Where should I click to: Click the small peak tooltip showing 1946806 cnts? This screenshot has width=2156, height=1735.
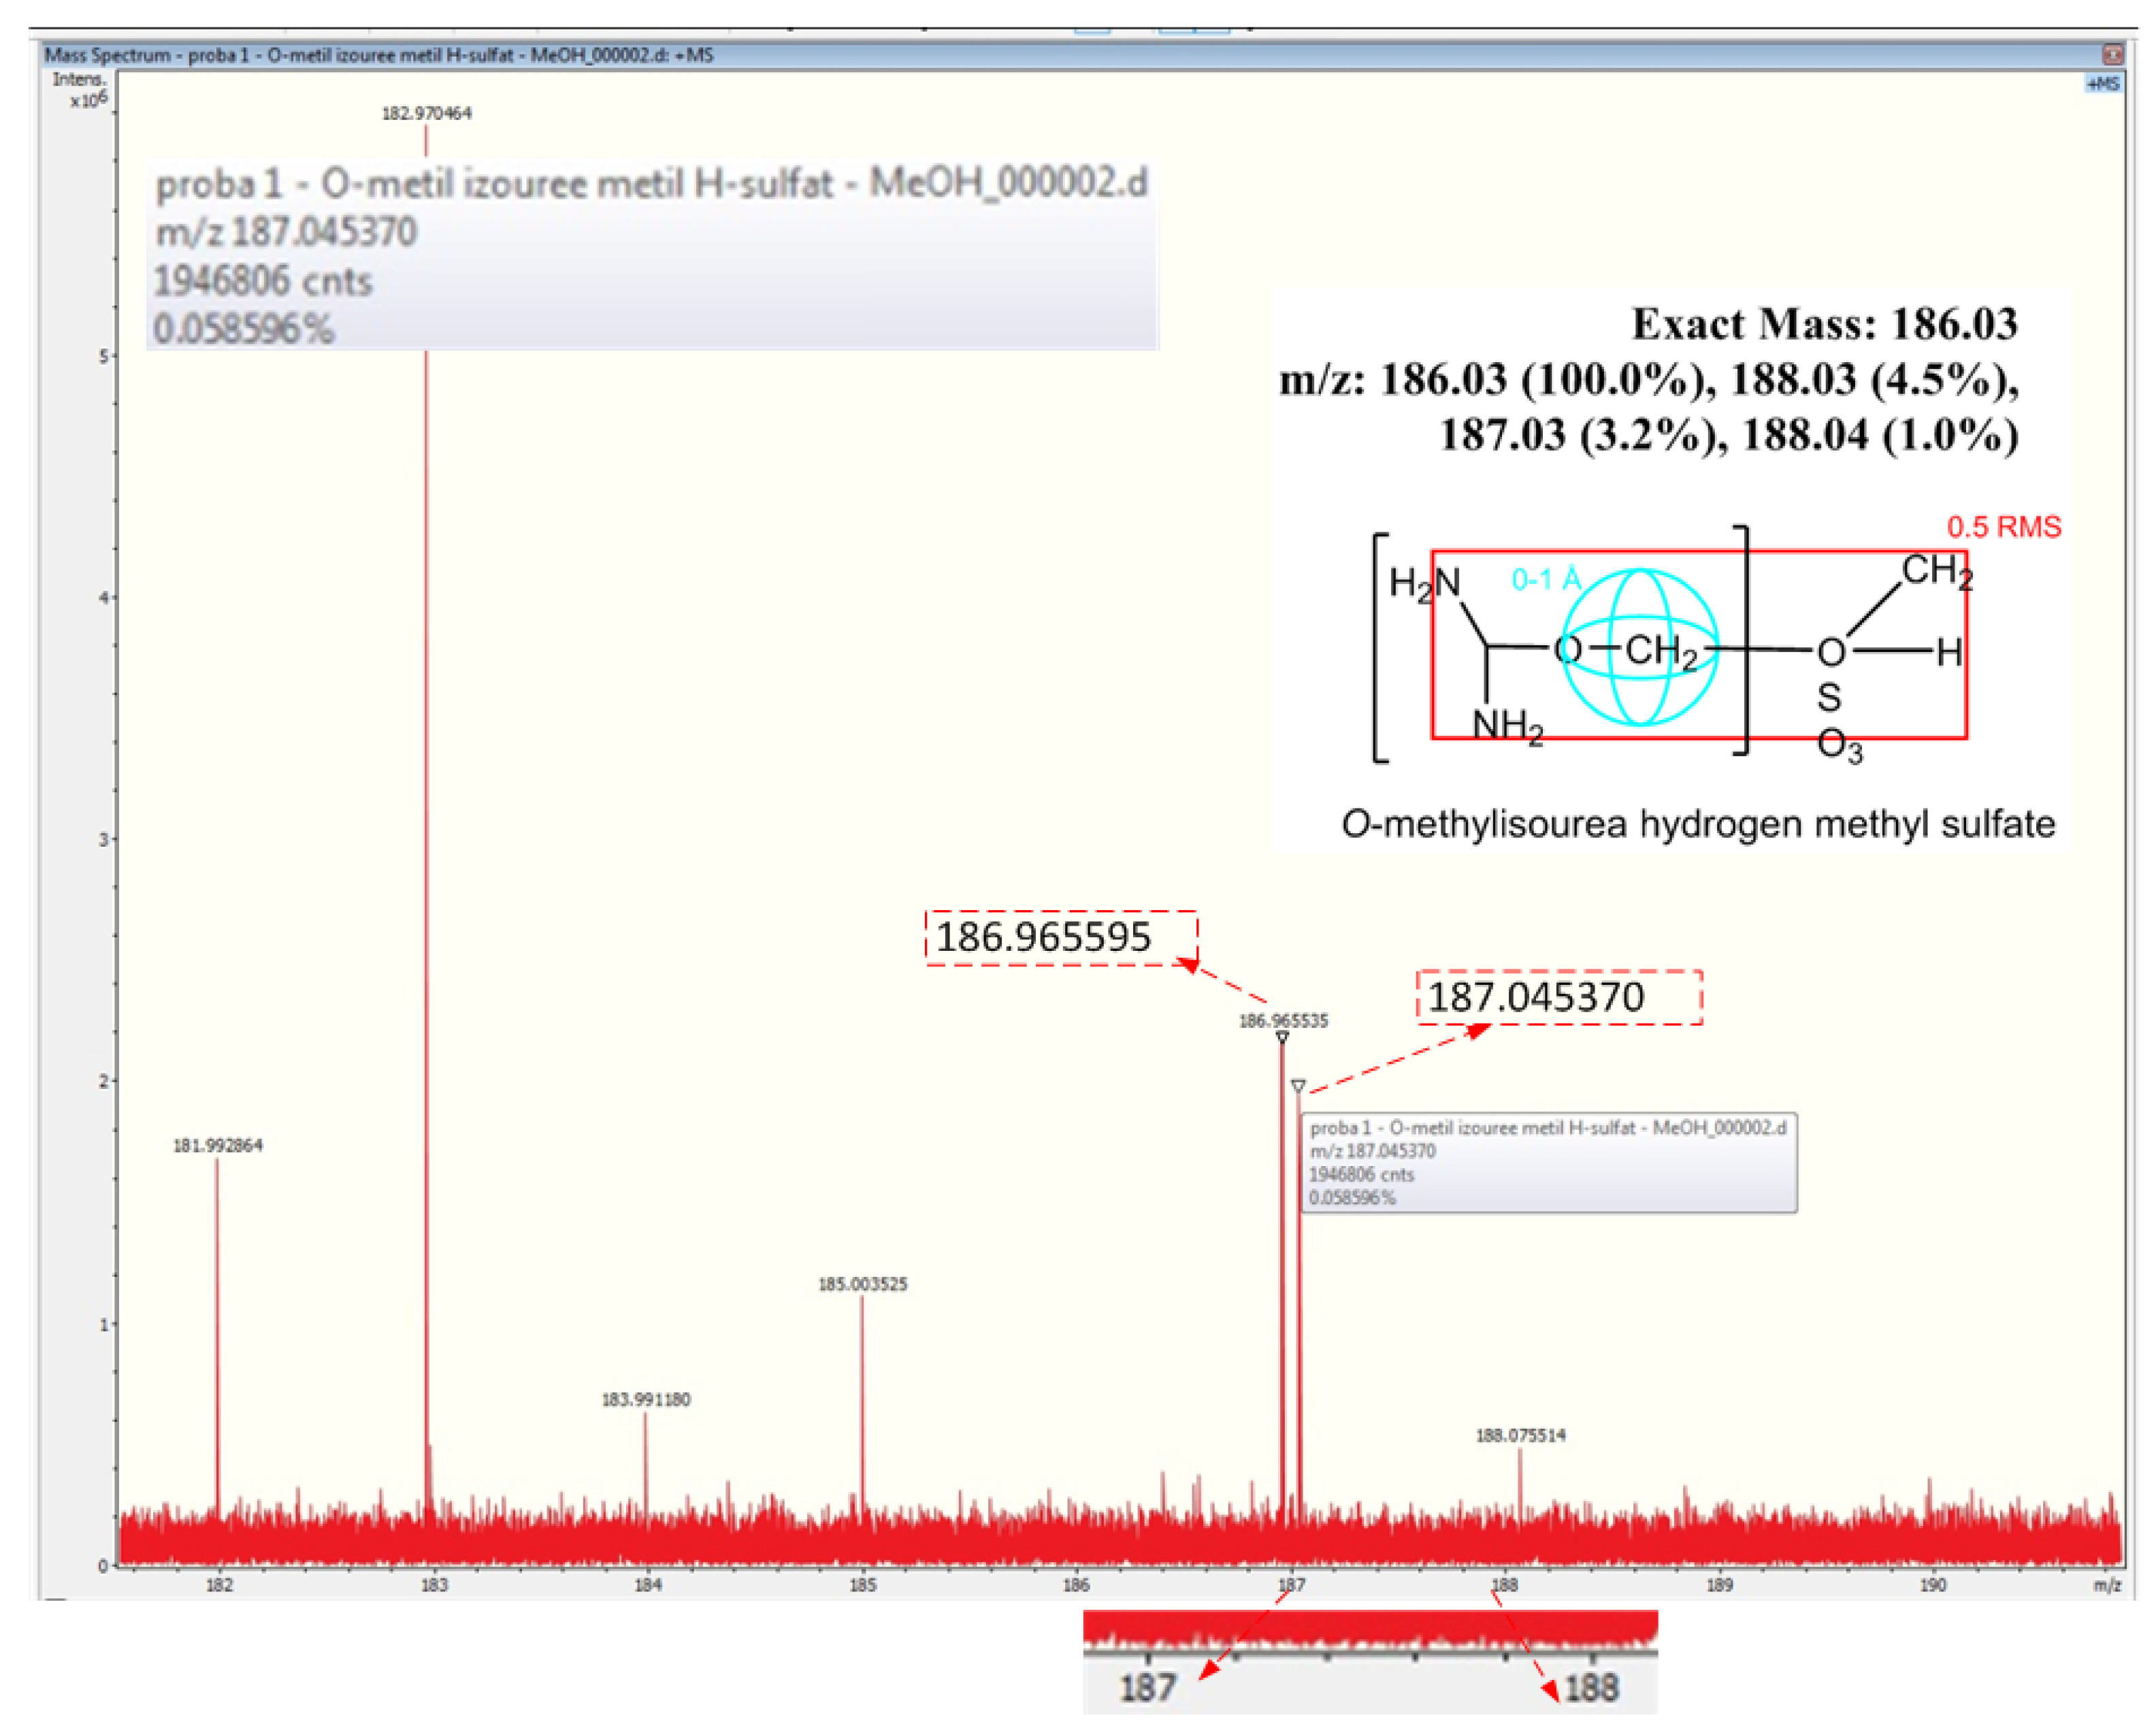tap(1548, 1162)
